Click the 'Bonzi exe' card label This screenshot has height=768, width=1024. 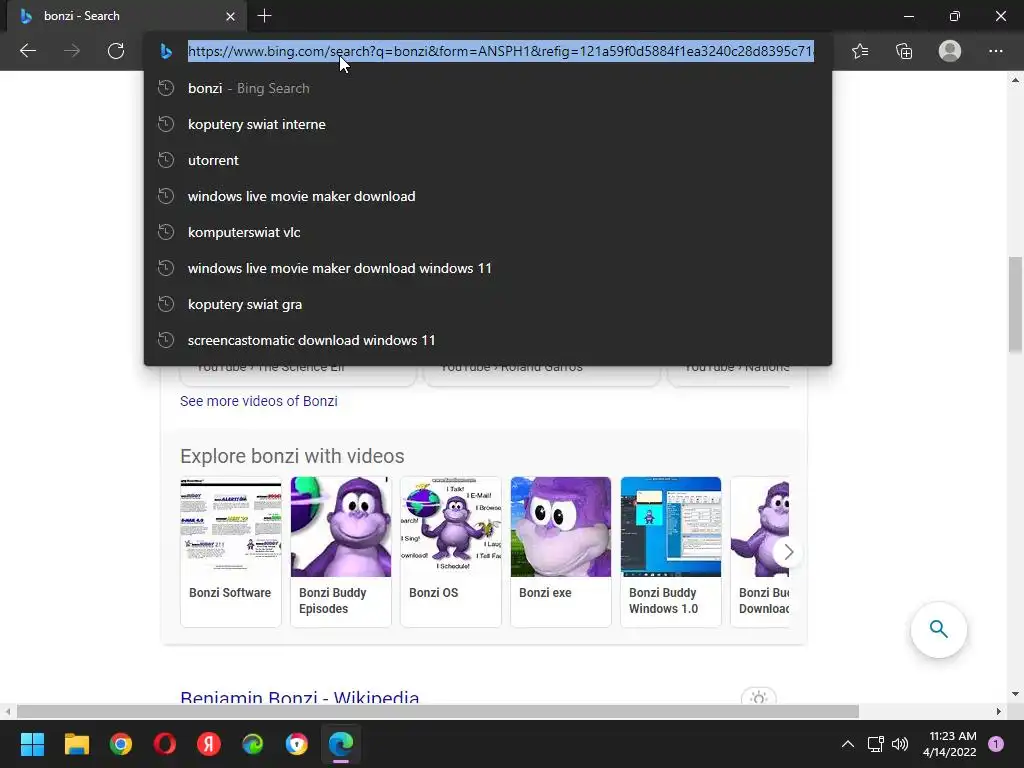point(545,593)
